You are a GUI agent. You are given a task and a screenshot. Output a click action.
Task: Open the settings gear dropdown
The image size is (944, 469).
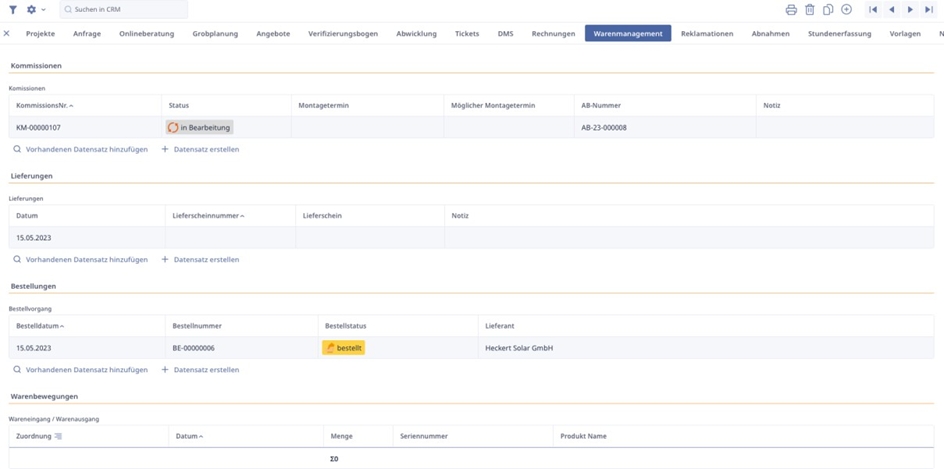tap(34, 10)
